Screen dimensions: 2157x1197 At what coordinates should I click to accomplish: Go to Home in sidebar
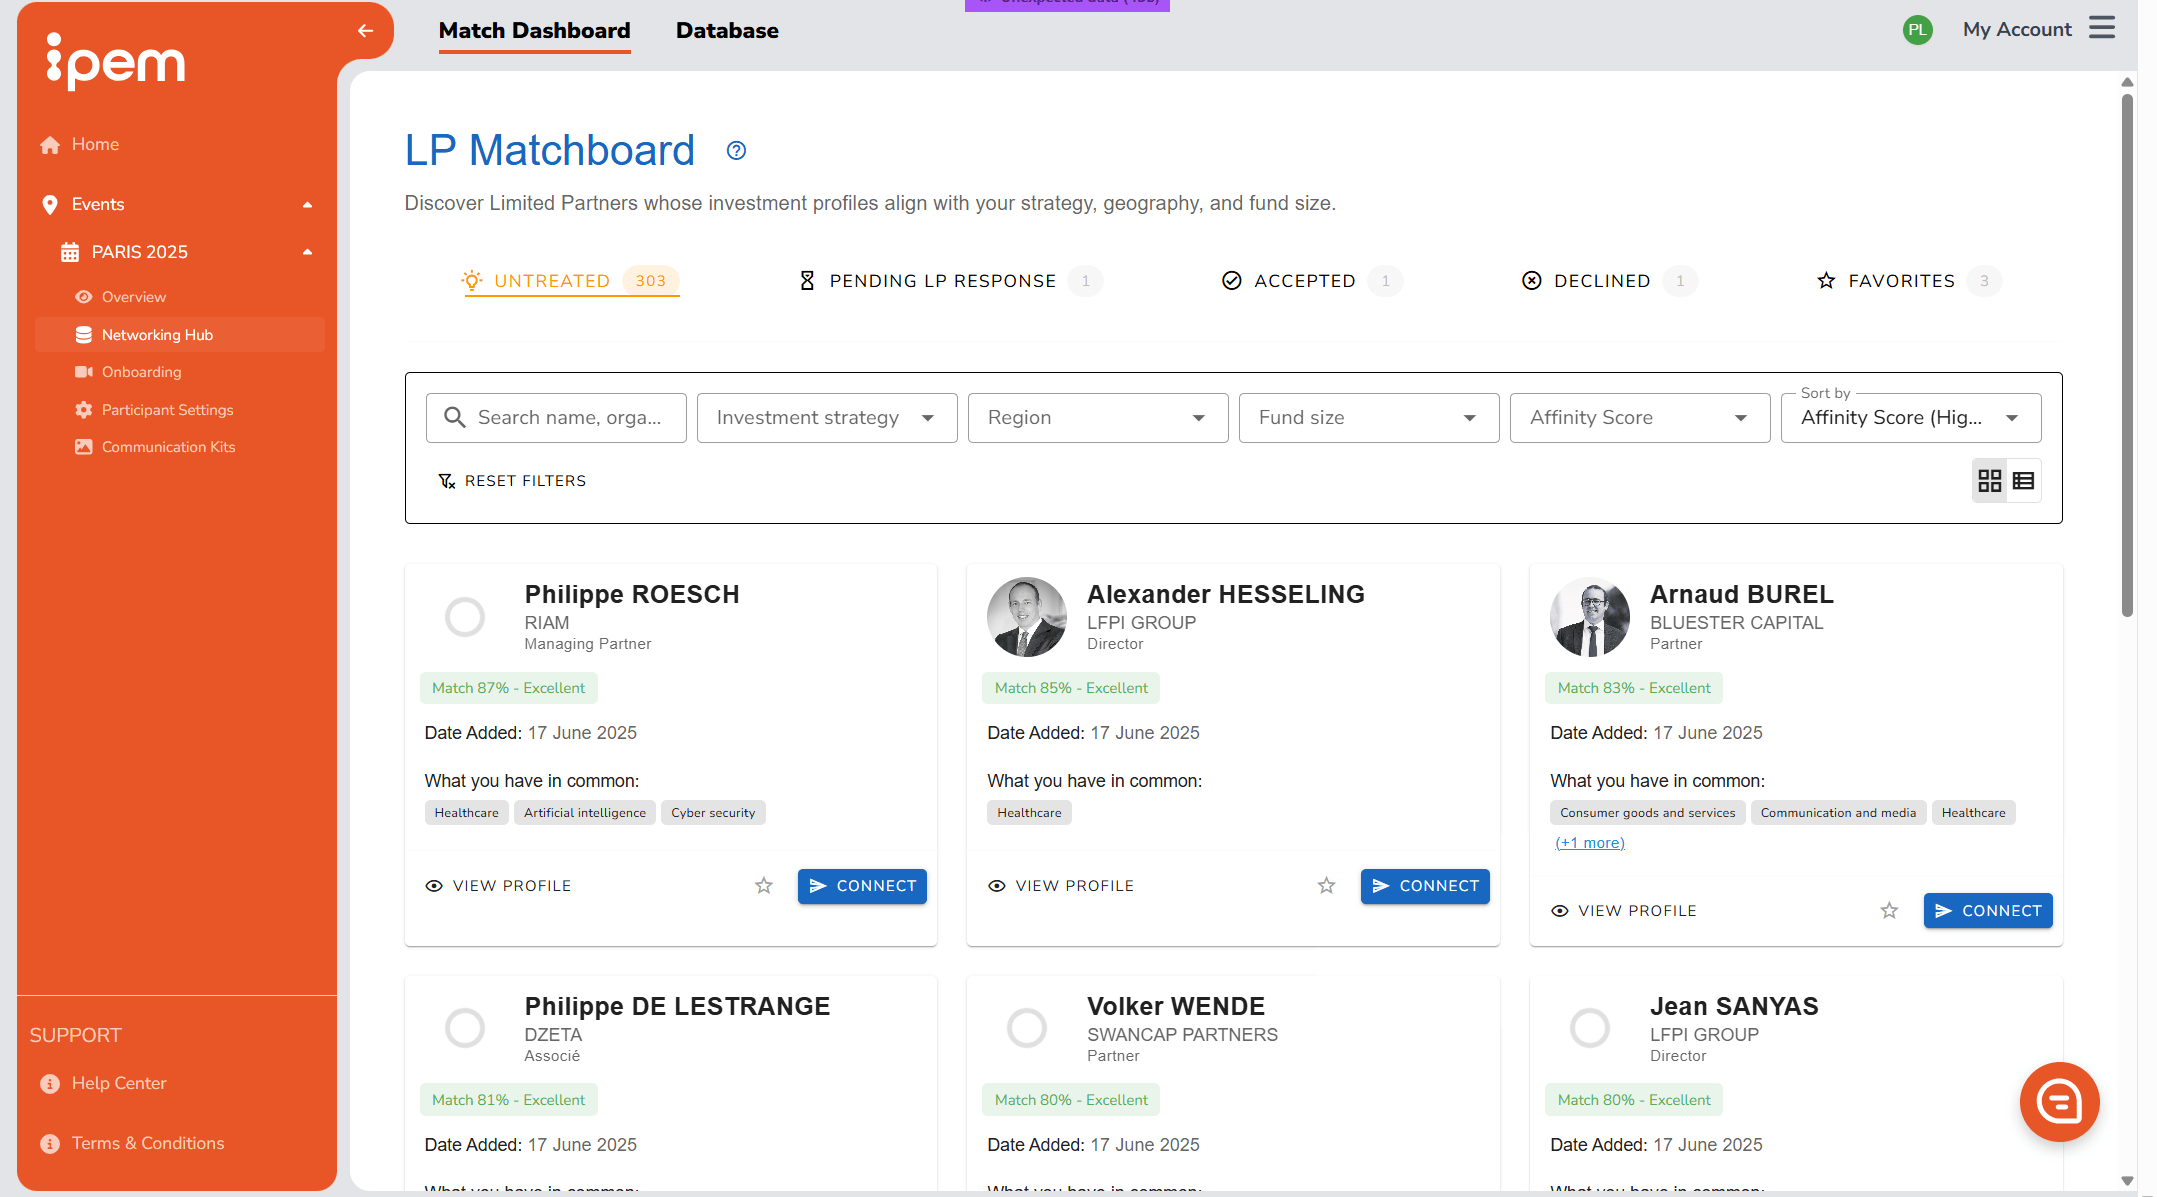coord(95,145)
